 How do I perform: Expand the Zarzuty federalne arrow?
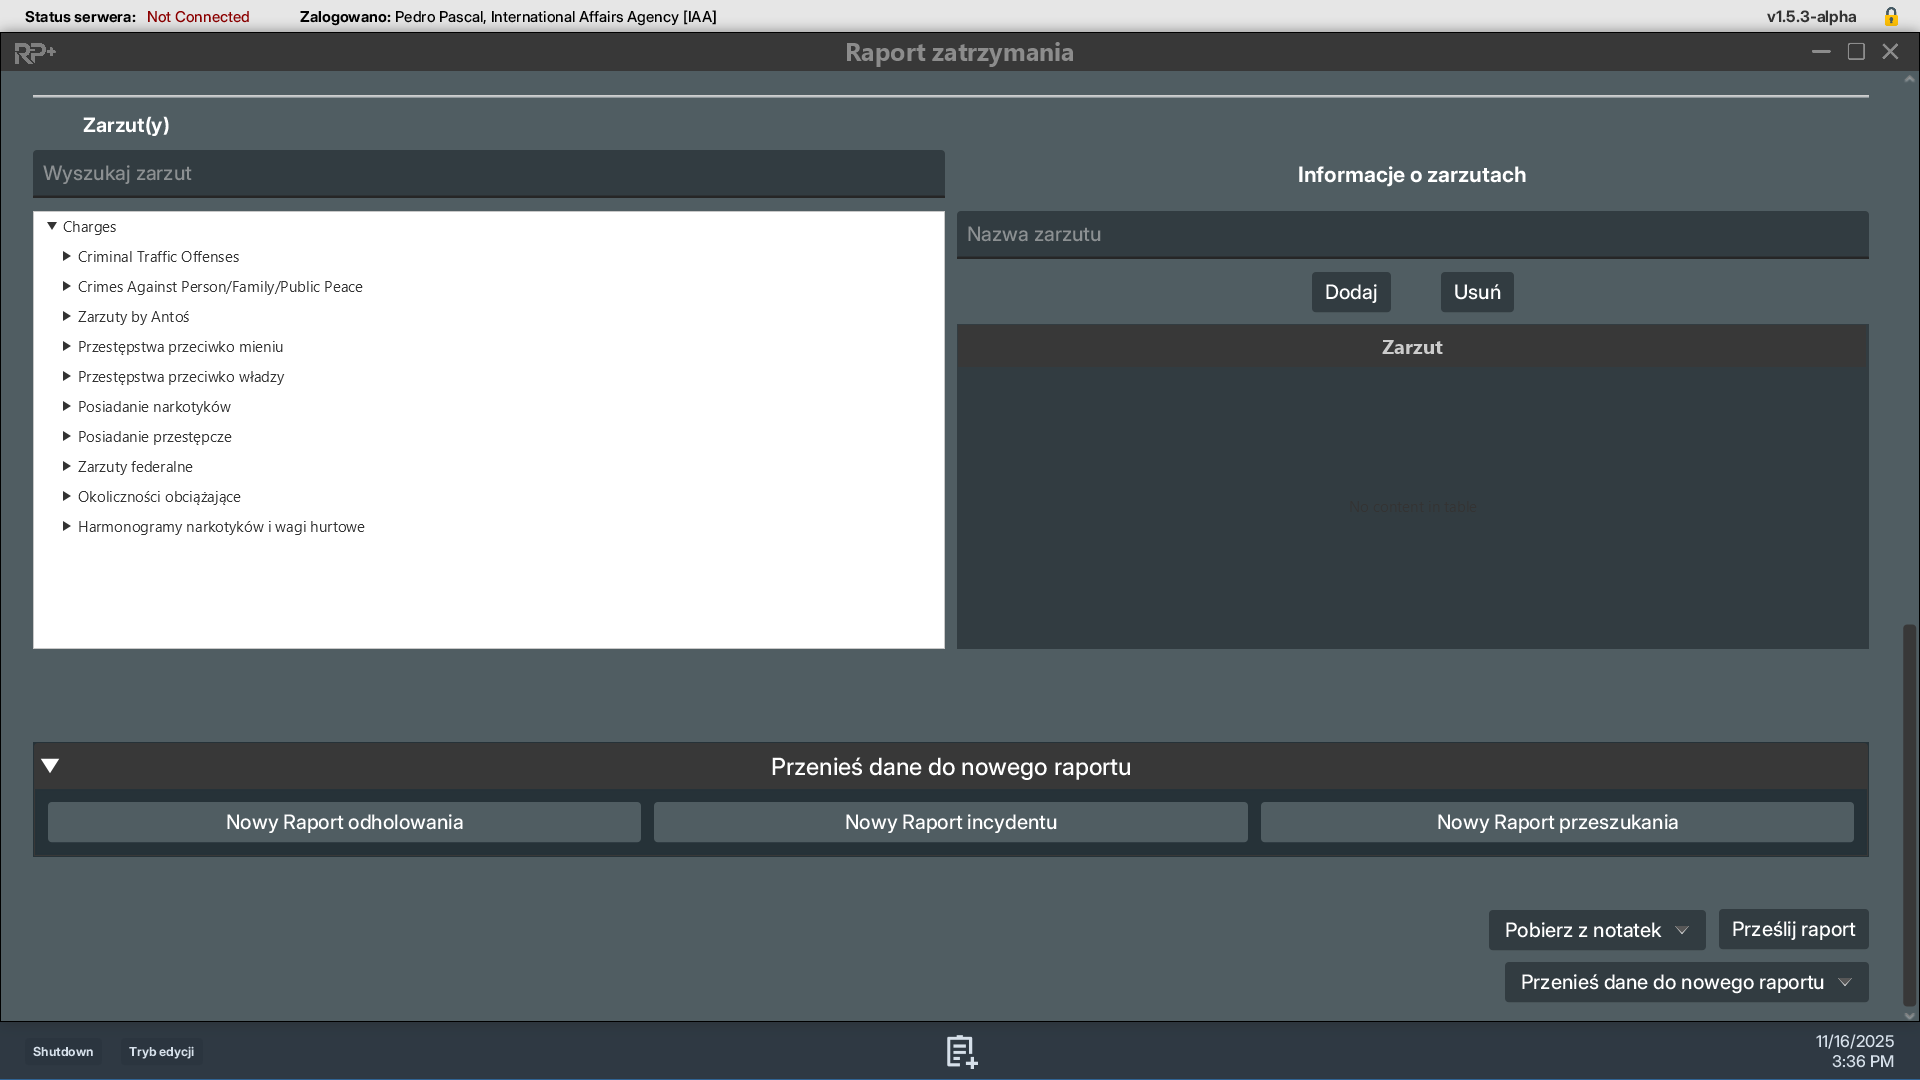pos(67,467)
